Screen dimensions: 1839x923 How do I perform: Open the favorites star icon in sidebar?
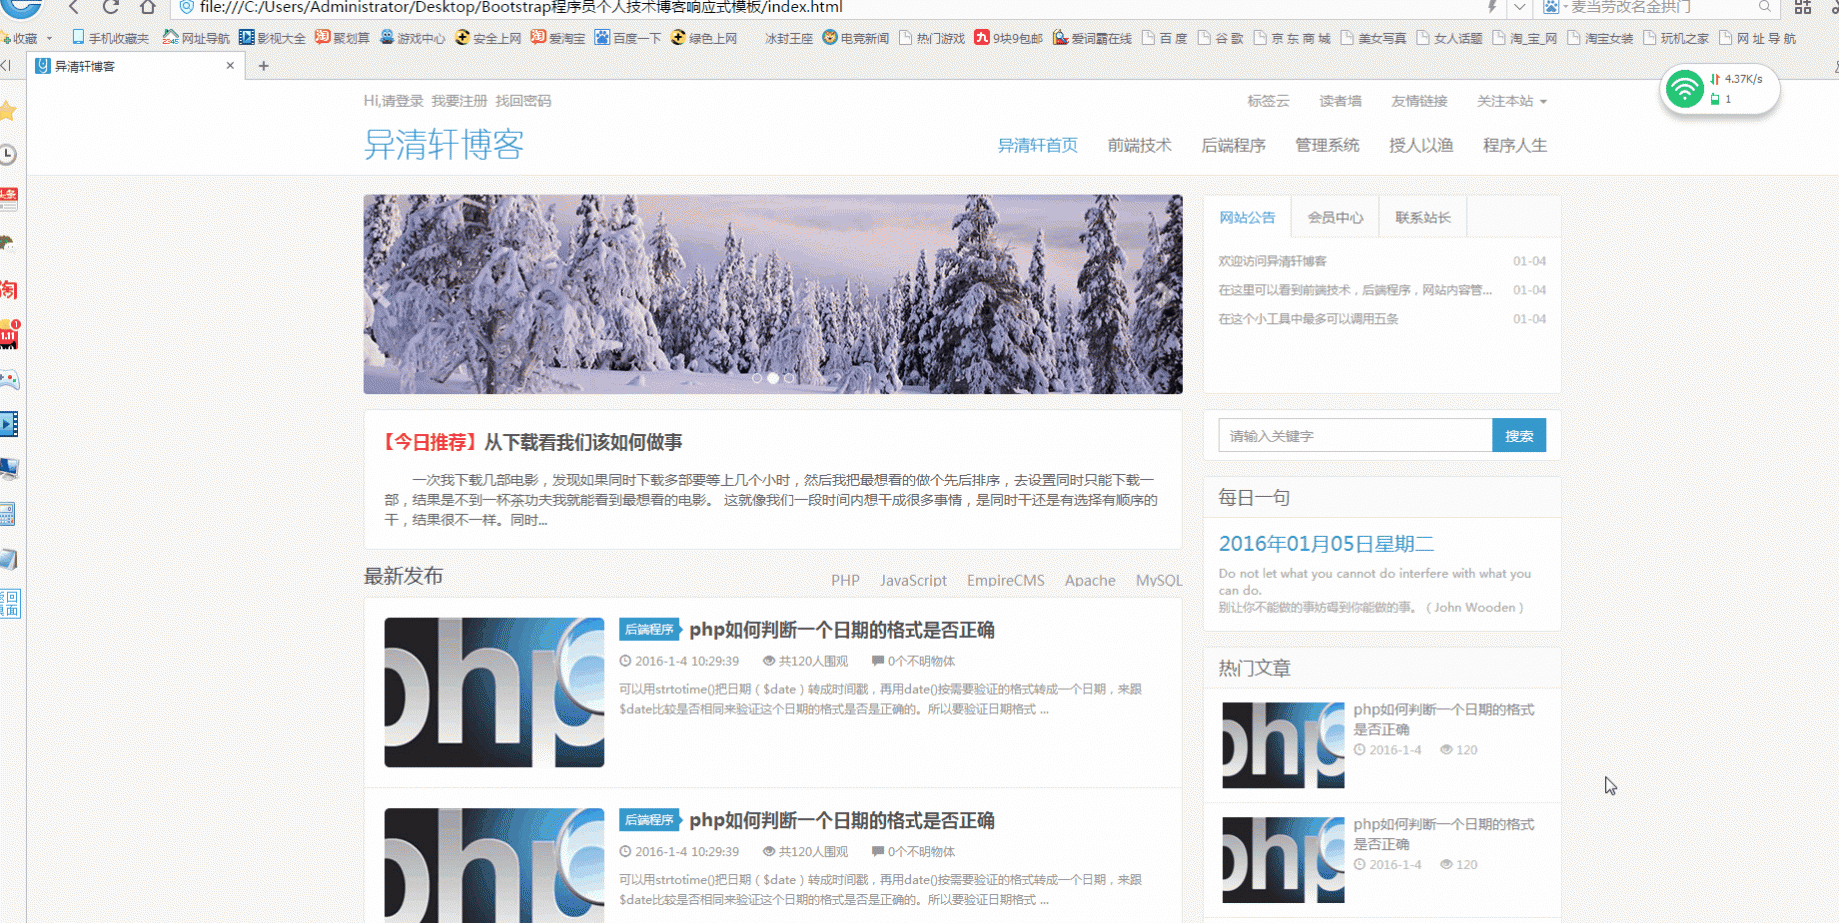tap(8, 111)
